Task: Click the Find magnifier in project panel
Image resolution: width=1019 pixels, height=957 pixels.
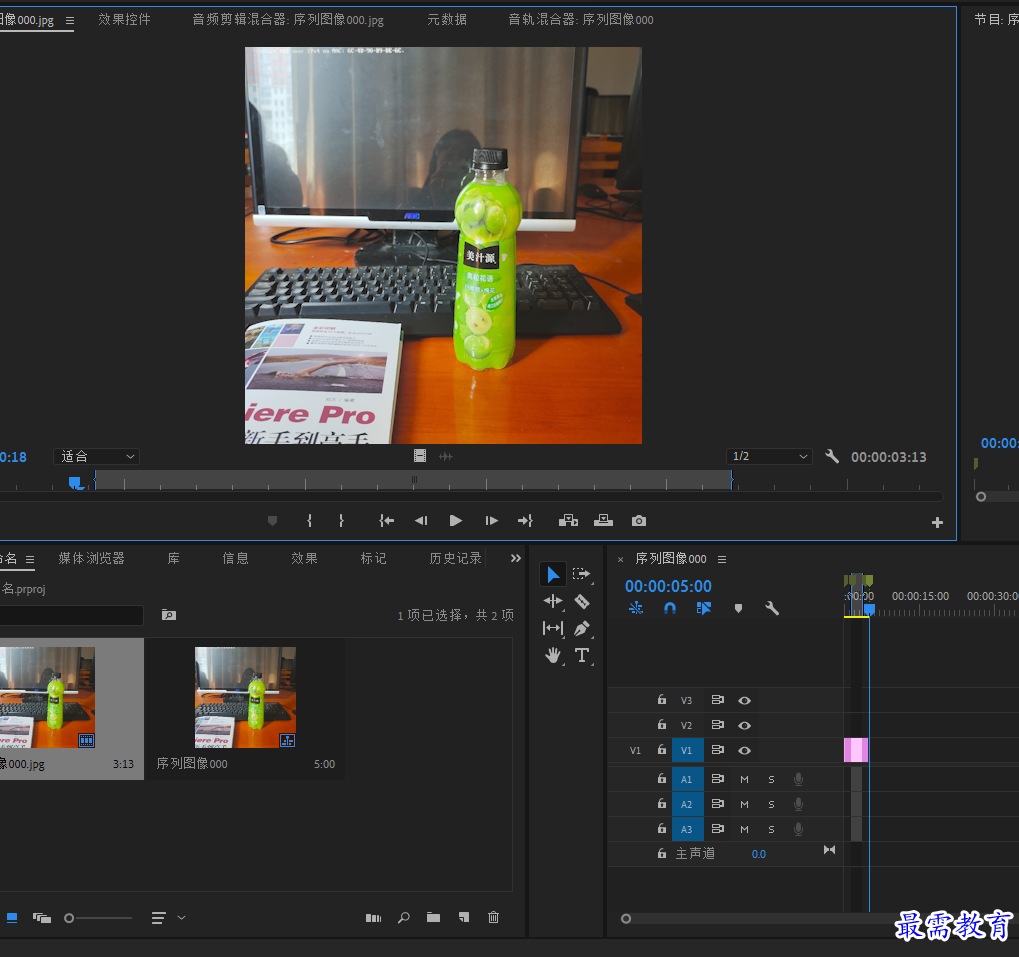Action: 404,917
